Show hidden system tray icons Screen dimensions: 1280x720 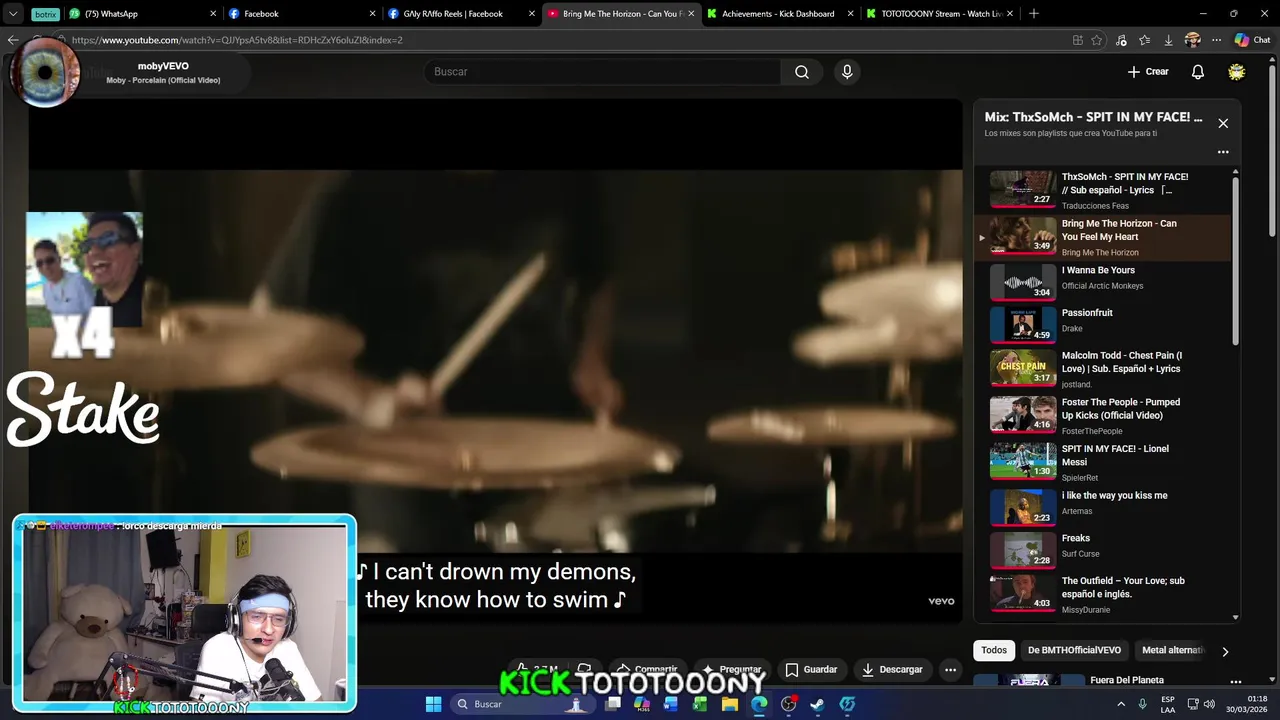tap(1120, 704)
